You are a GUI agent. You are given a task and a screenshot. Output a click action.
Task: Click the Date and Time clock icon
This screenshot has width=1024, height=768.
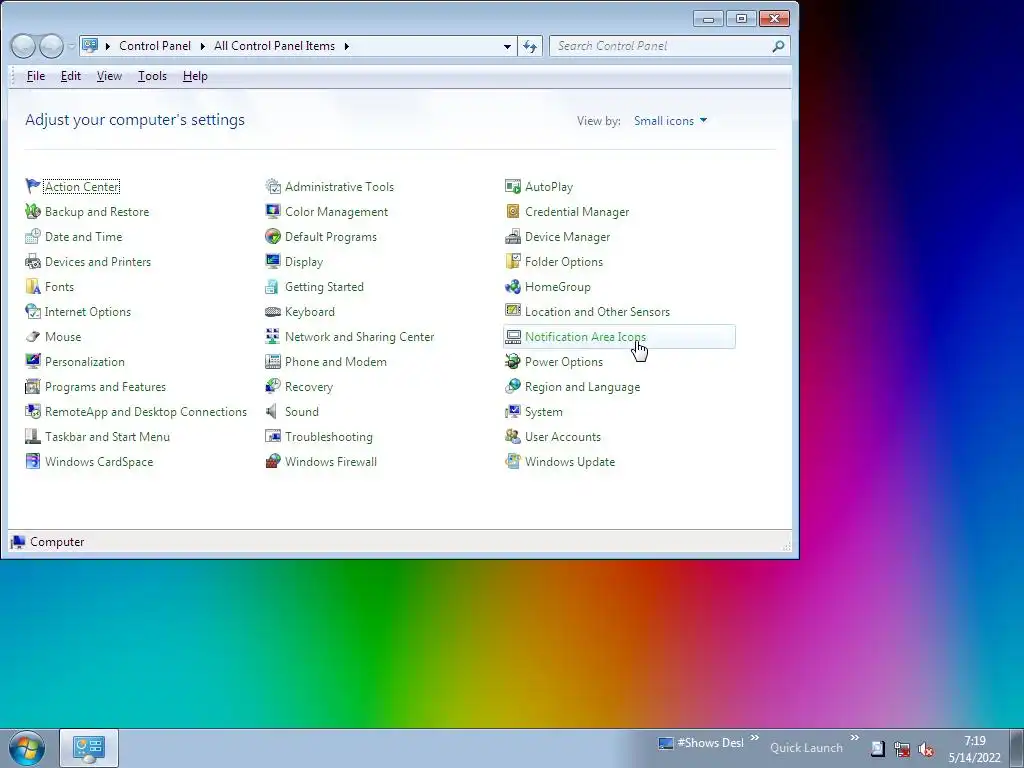click(x=33, y=236)
